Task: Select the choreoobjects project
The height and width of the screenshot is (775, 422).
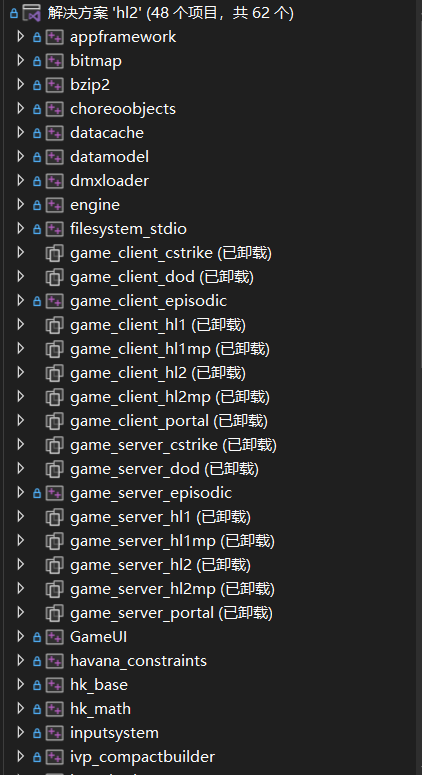Action: 123,109
